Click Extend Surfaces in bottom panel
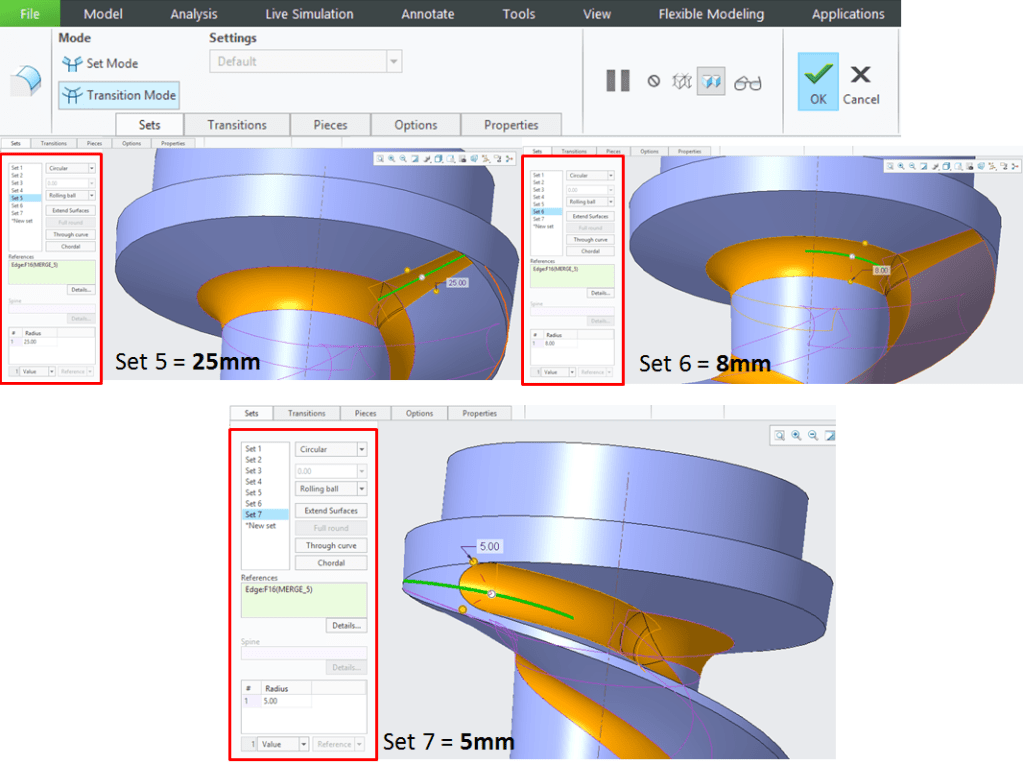Image resolution: width=1023 pixels, height=764 pixels. point(330,511)
